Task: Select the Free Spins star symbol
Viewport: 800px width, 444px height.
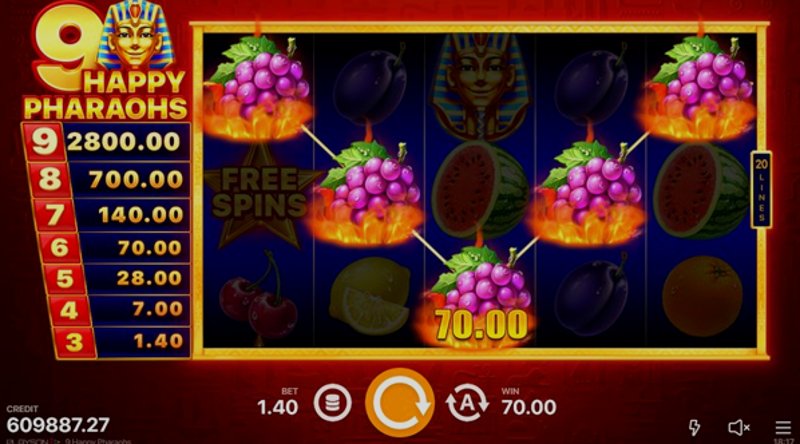Action: pyautogui.click(x=259, y=195)
